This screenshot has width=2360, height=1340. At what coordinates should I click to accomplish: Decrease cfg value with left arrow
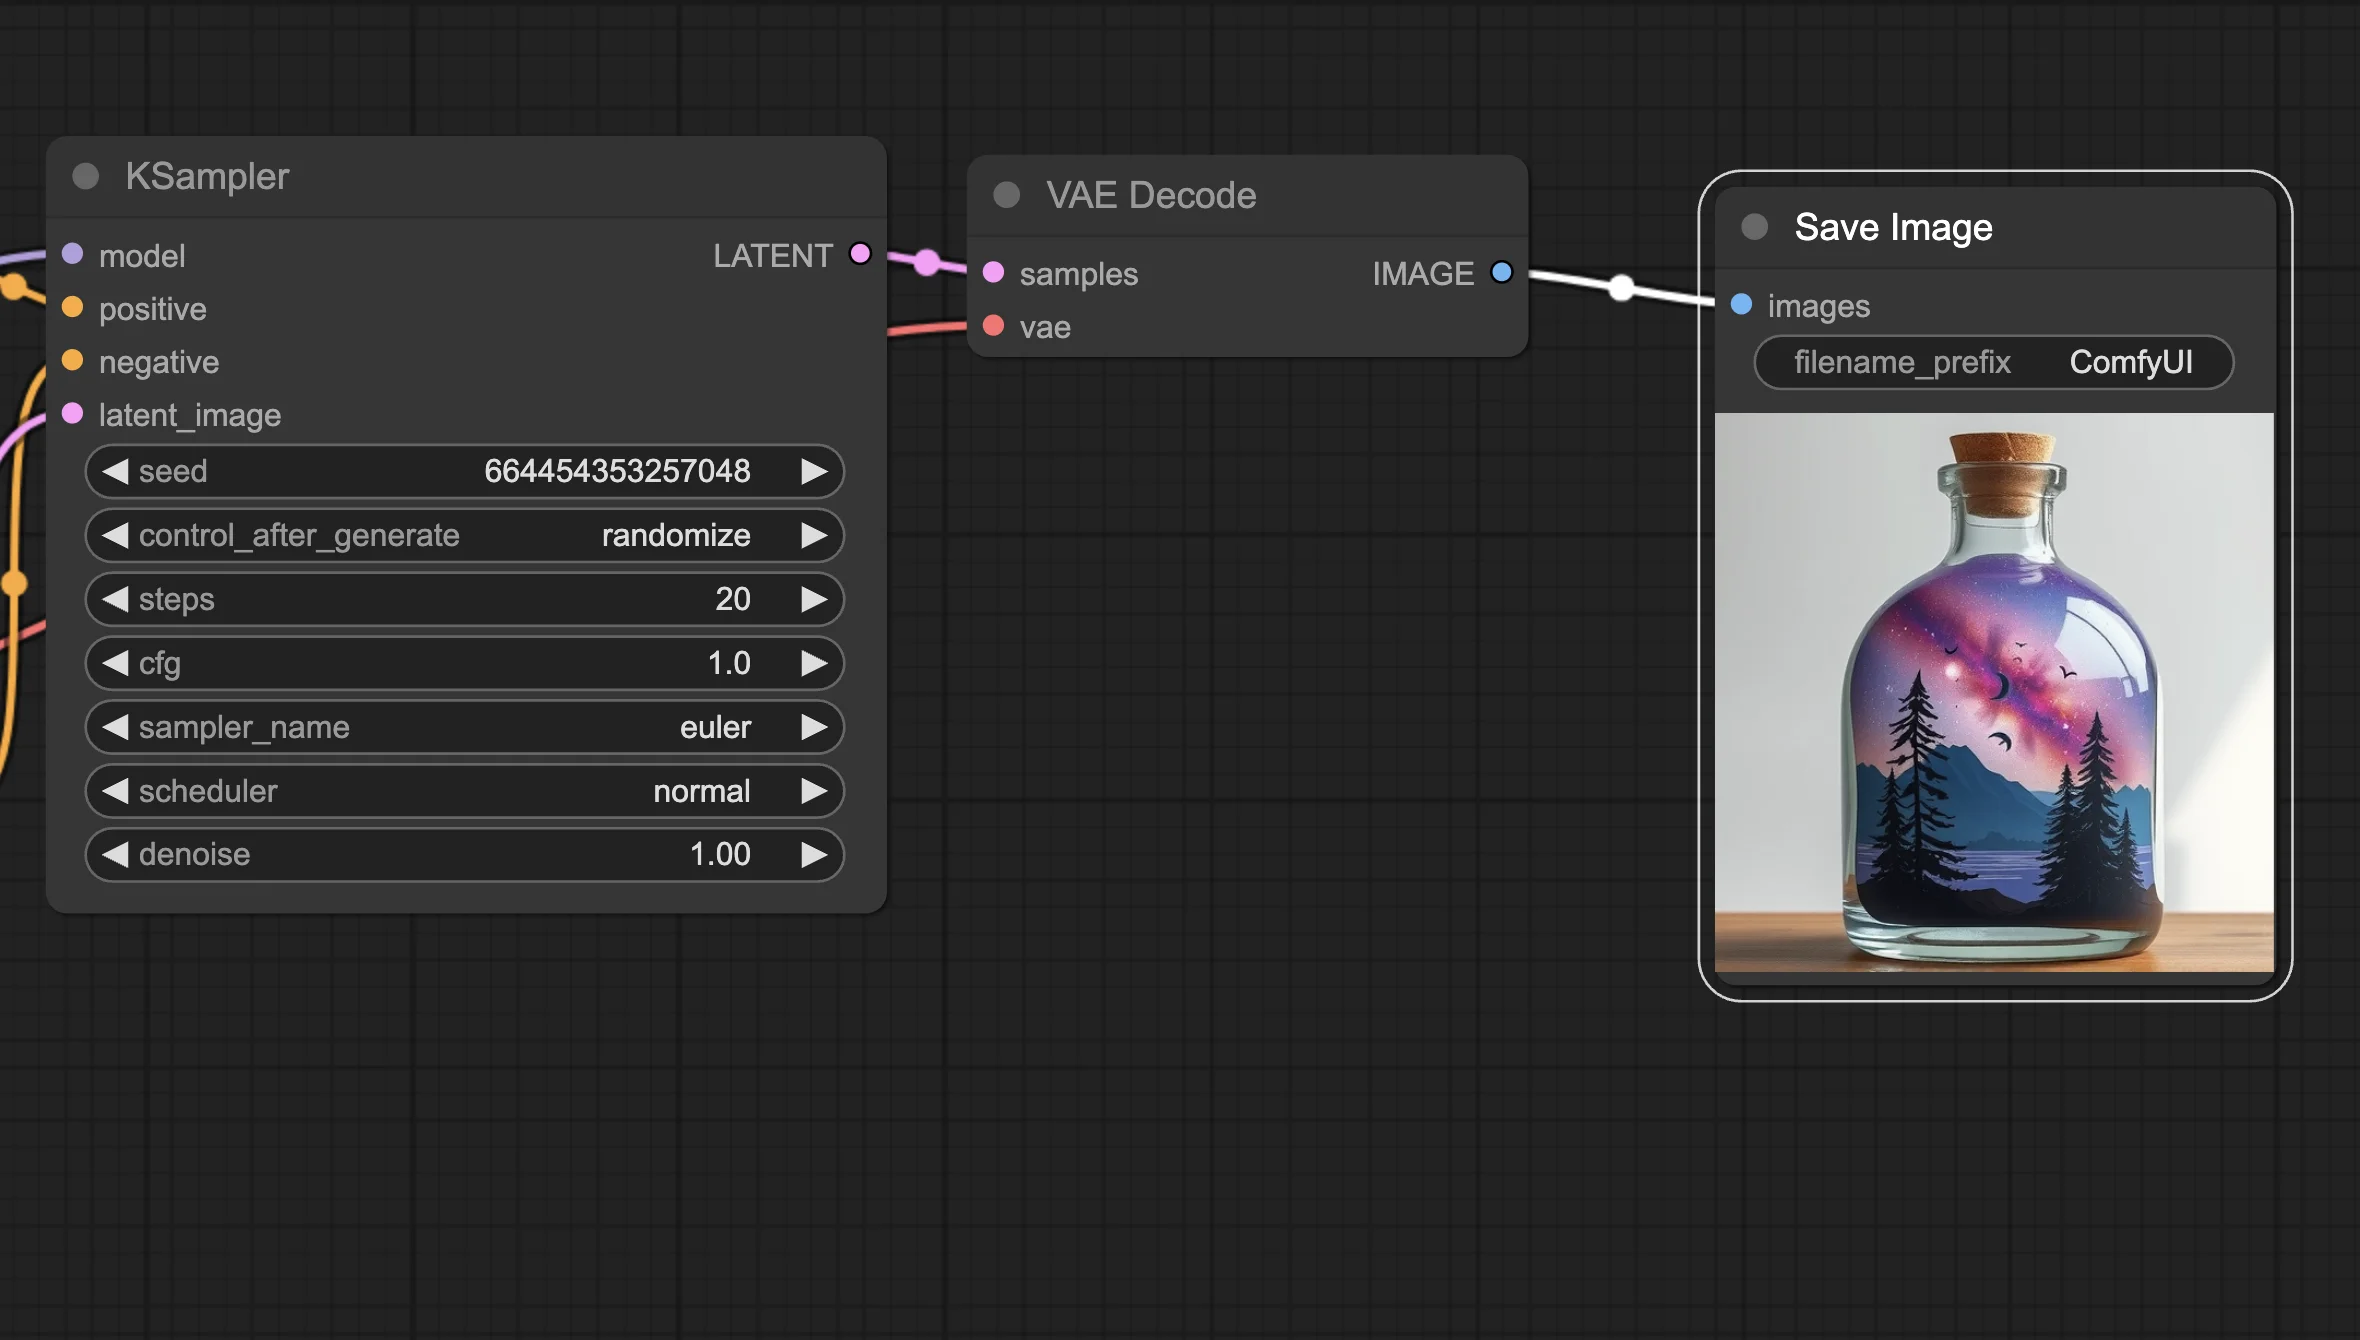coord(116,663)
